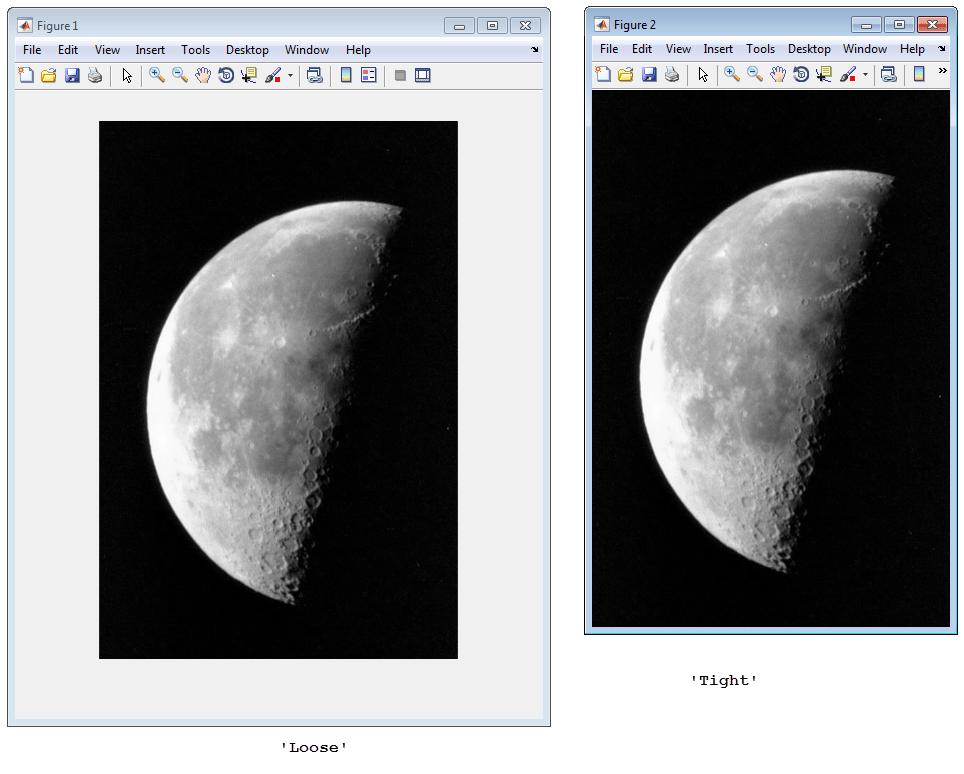The image size is (964, 774).
Task: Expand Brush color dropdown arrow in Figure 2
Action: click(x=865, y=74)
